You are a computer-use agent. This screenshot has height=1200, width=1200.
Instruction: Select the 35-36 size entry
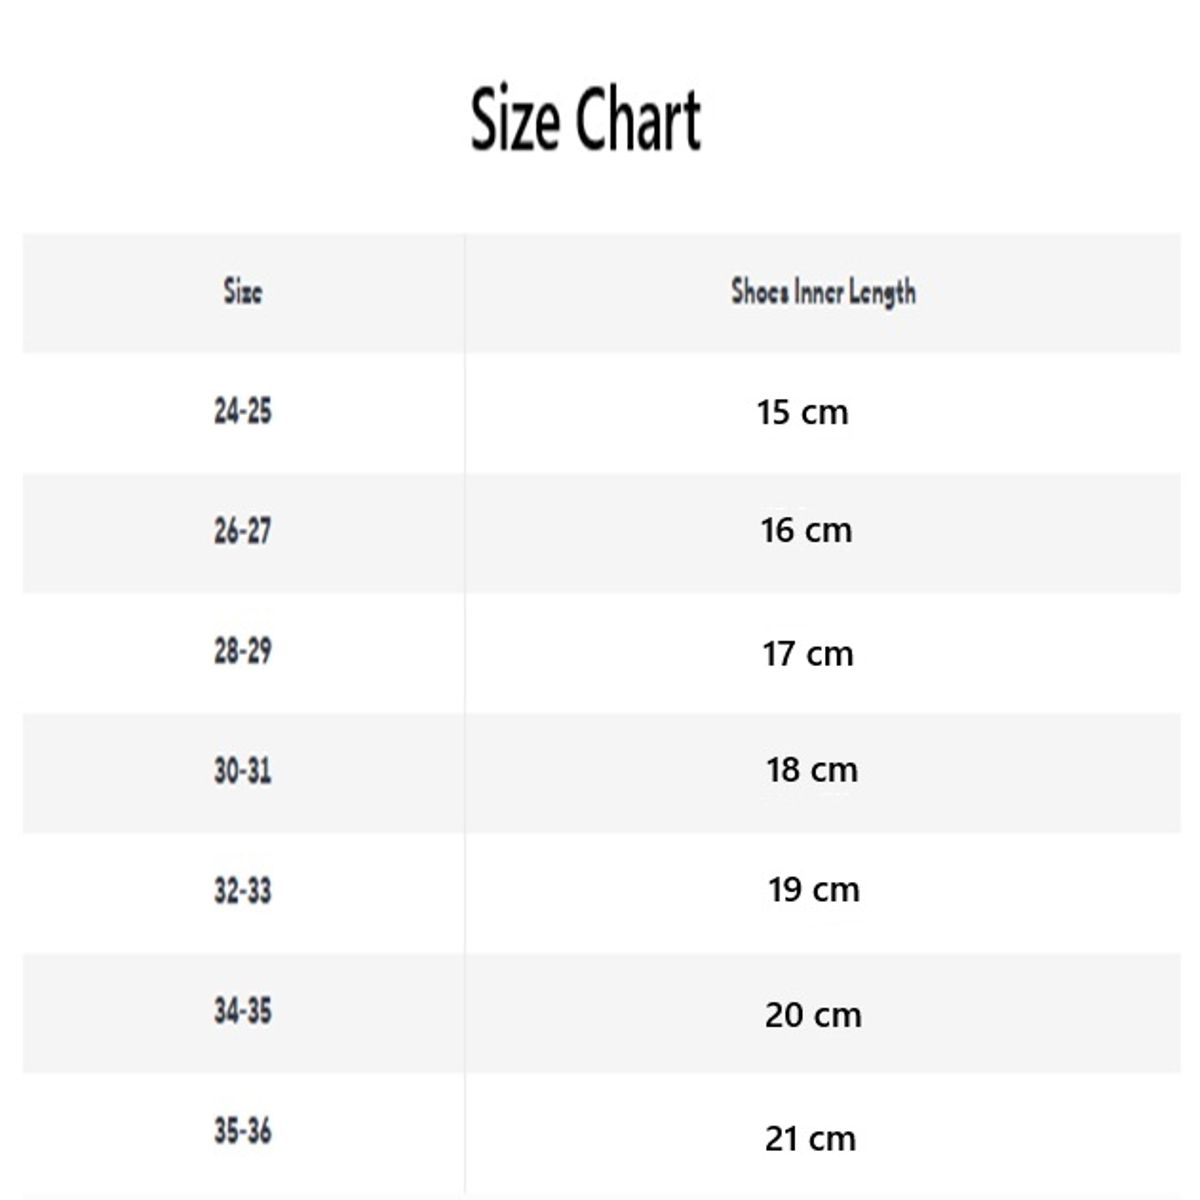[243, 1131]
